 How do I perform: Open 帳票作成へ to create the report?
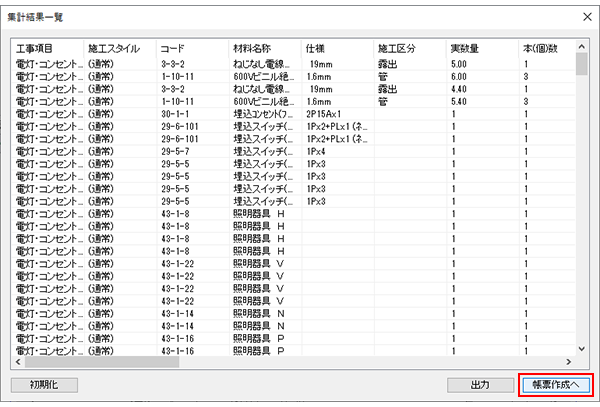(x=557, y=384)
